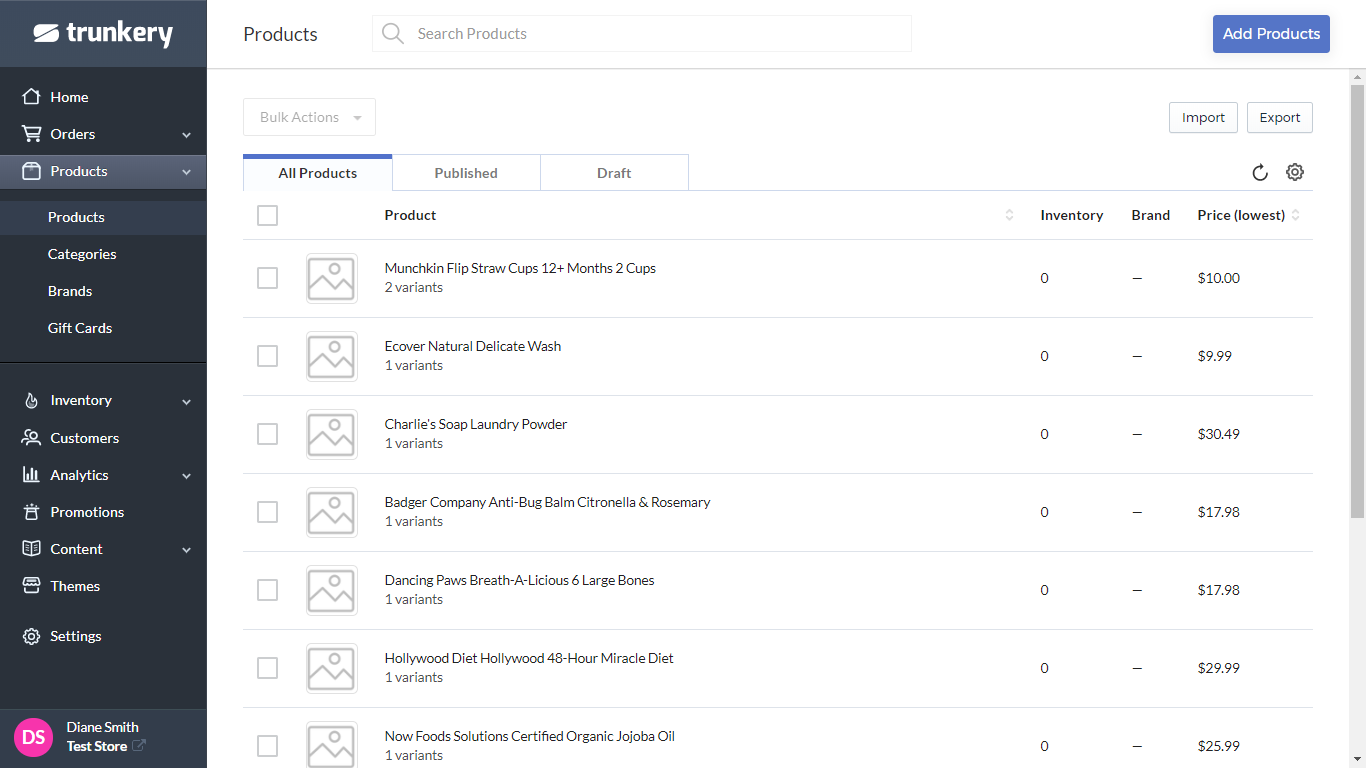Viewport: 1366px width, 768px height.
Task: Click Dancing Paws Breath-A-Licious image placeholder
Action: click(x=331, y=590)
